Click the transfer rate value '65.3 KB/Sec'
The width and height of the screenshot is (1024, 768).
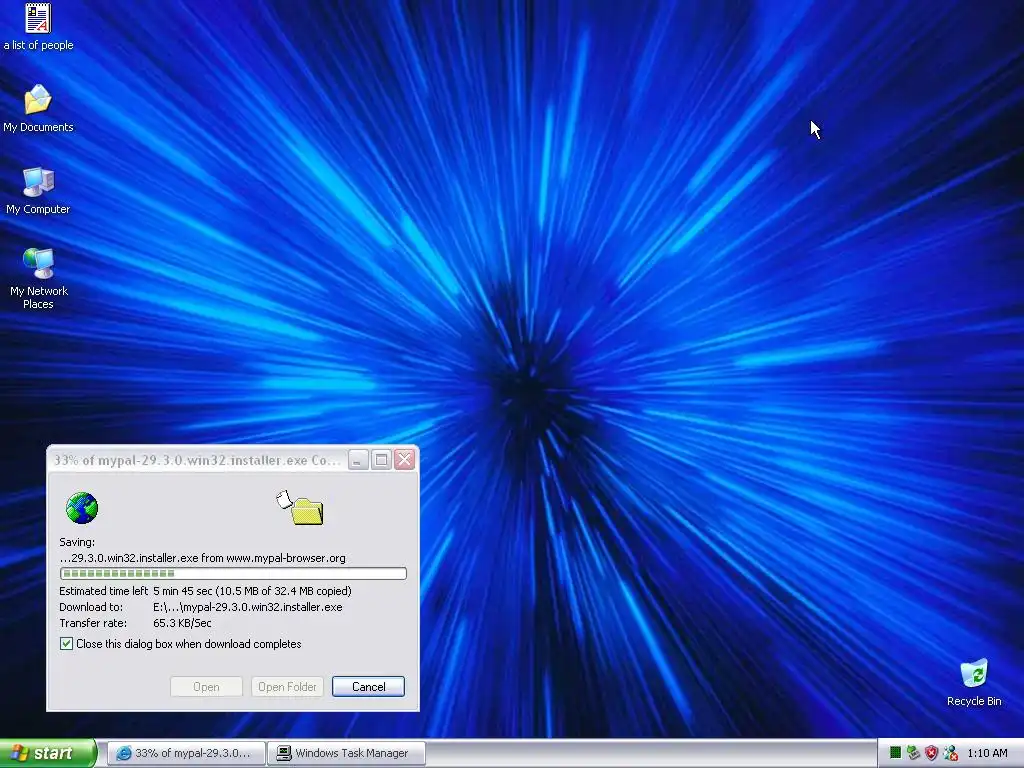(x=182, y=623)
